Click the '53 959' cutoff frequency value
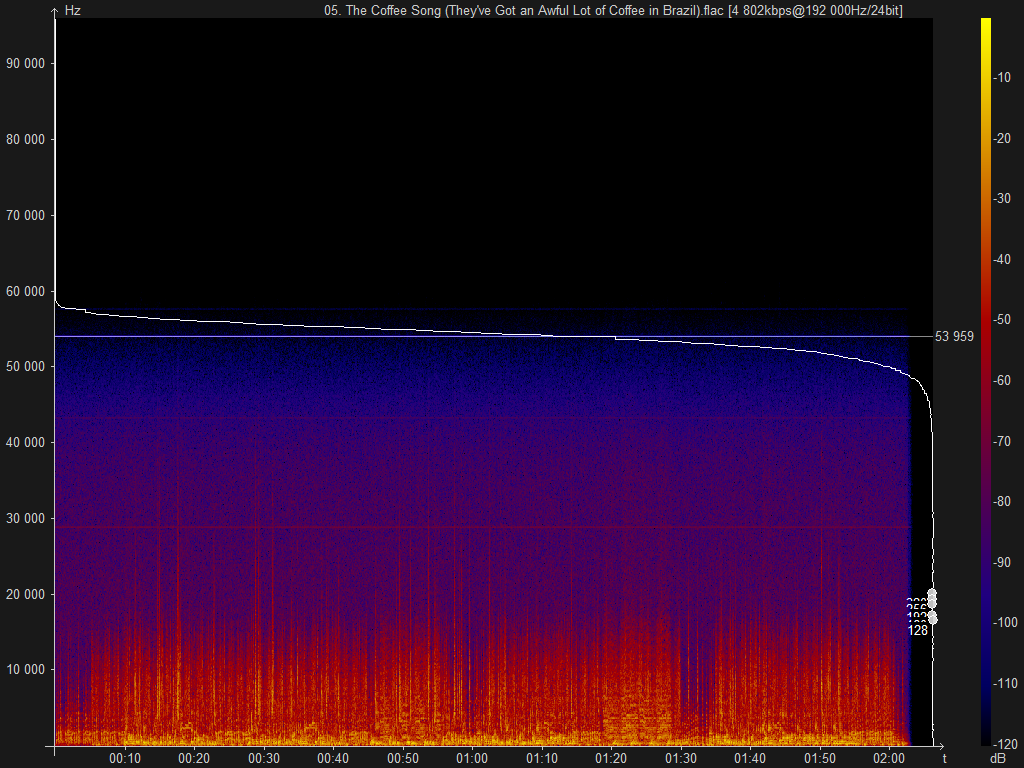The width and height of the screenshot is (1024, 768). coord(954,336)
